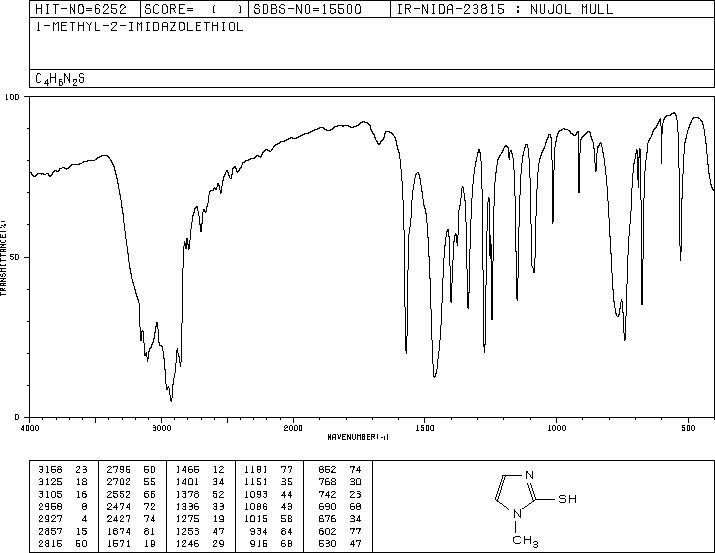Select peak table entry 934
This screenshot has width=715, height=553.
click(x=271, y=532)
